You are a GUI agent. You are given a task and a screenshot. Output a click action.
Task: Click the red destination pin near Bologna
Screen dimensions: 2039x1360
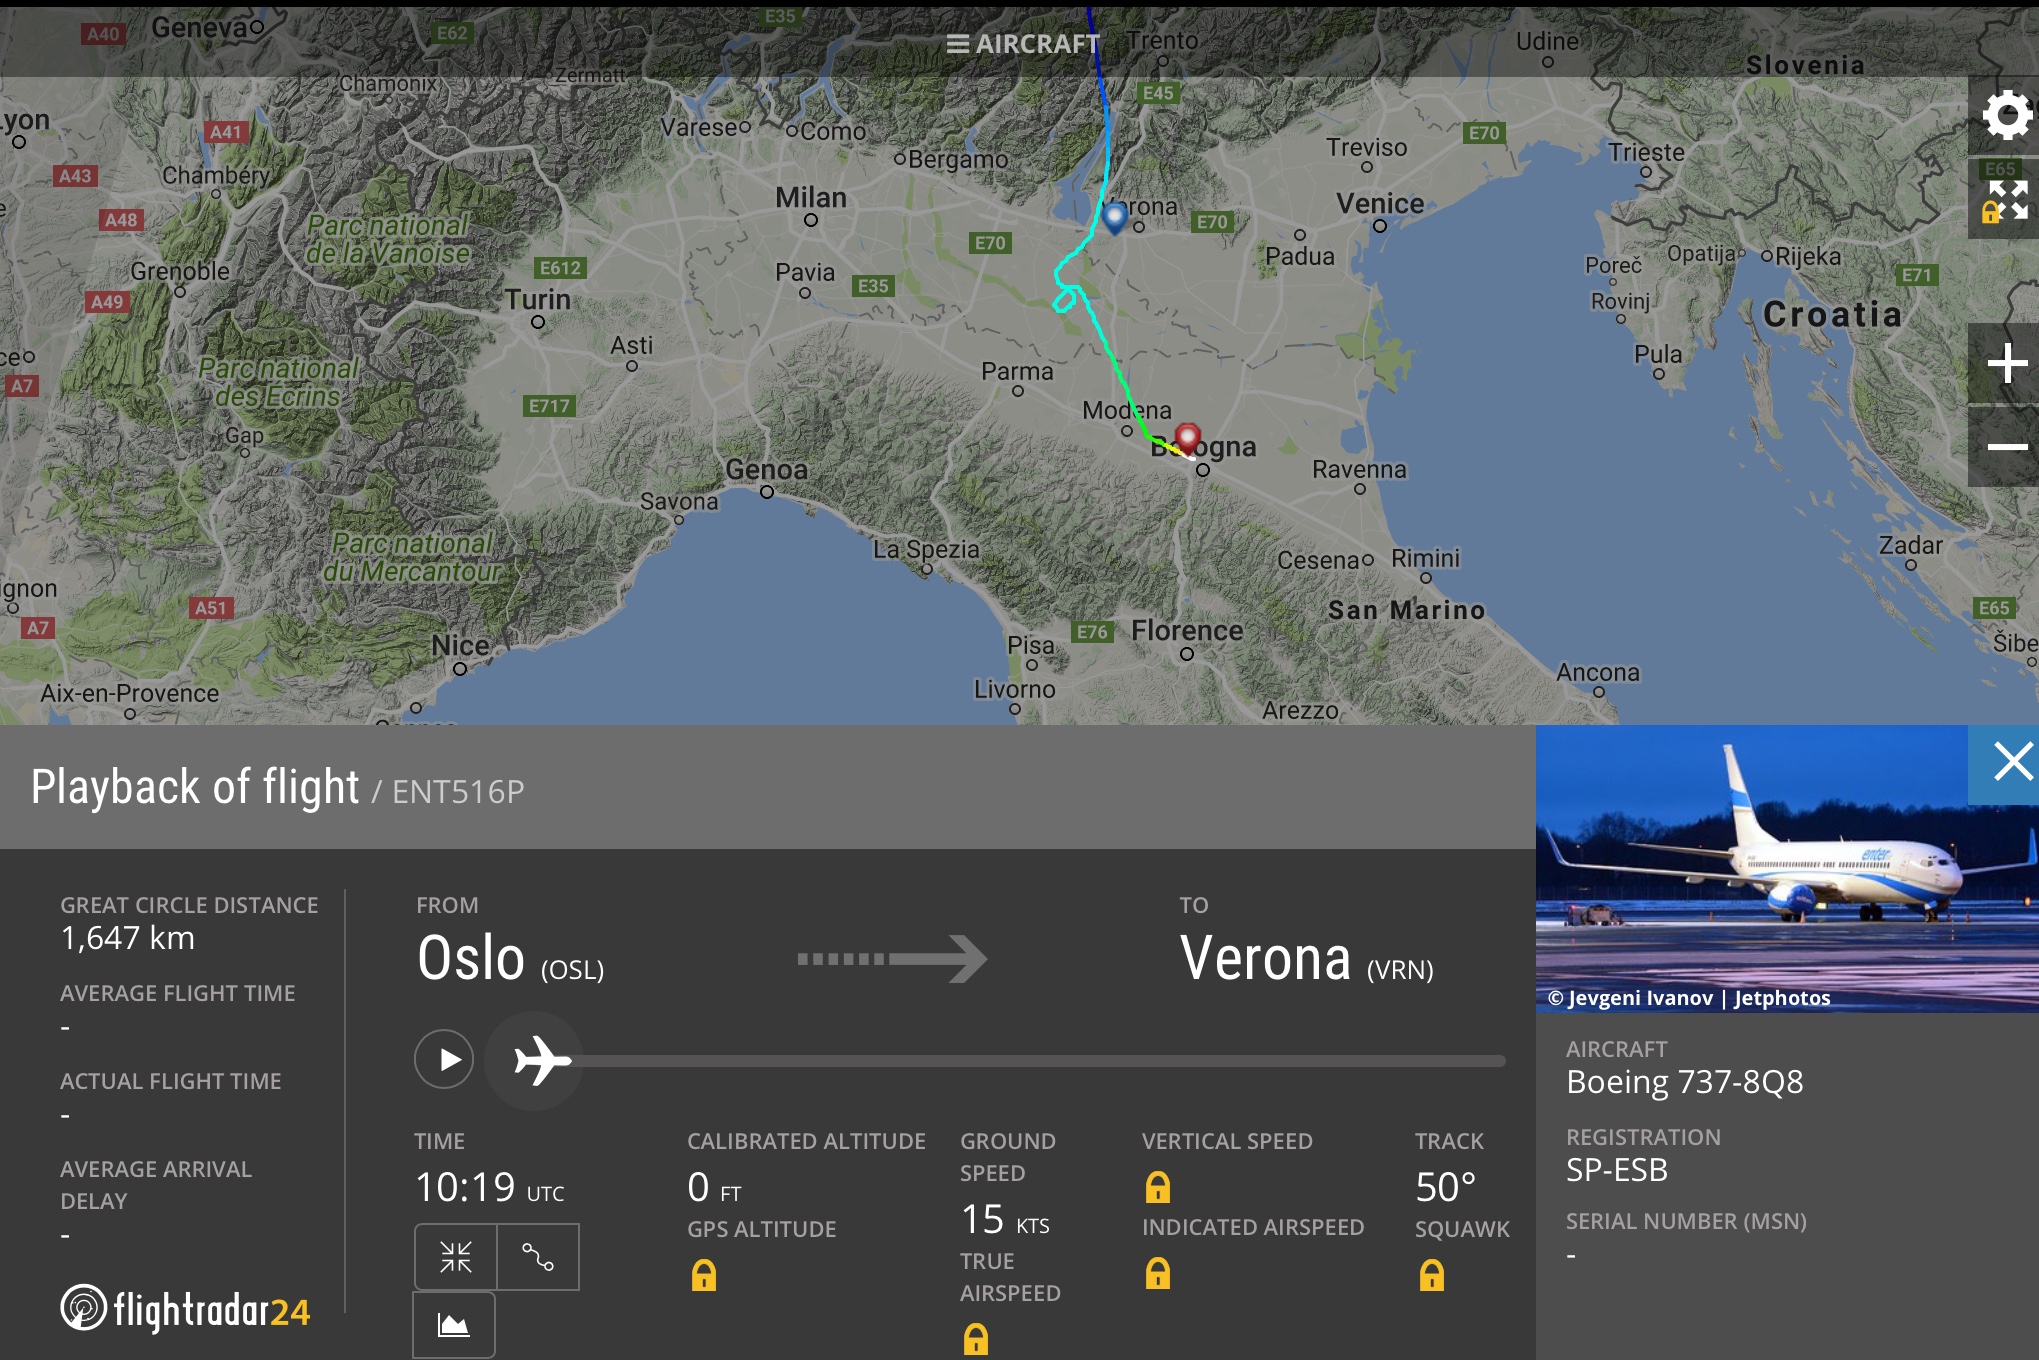[x=1187, y=436]
